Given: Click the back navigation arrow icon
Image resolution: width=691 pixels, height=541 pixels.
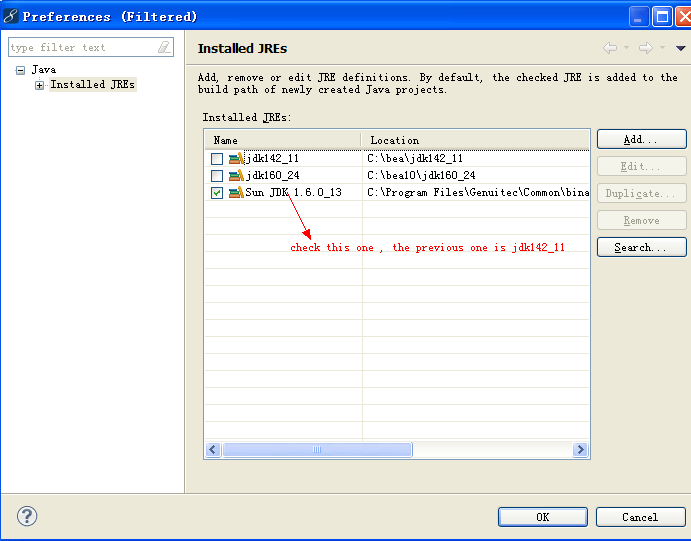Looking at the screenshot, I should [610, 48].
